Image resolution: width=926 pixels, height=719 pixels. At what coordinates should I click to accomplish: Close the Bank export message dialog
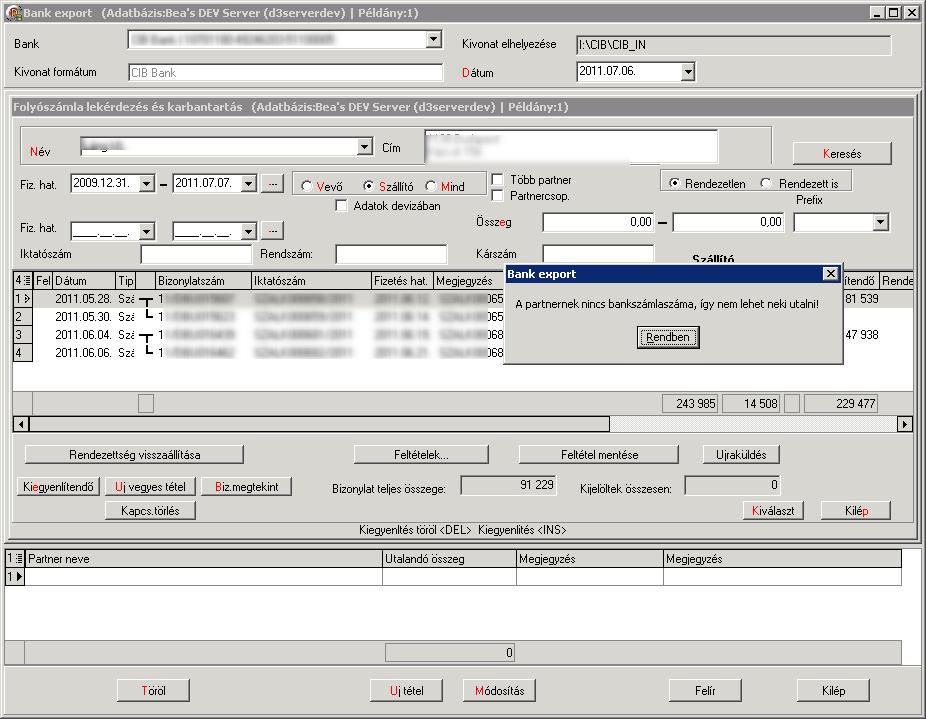[830, 274]
